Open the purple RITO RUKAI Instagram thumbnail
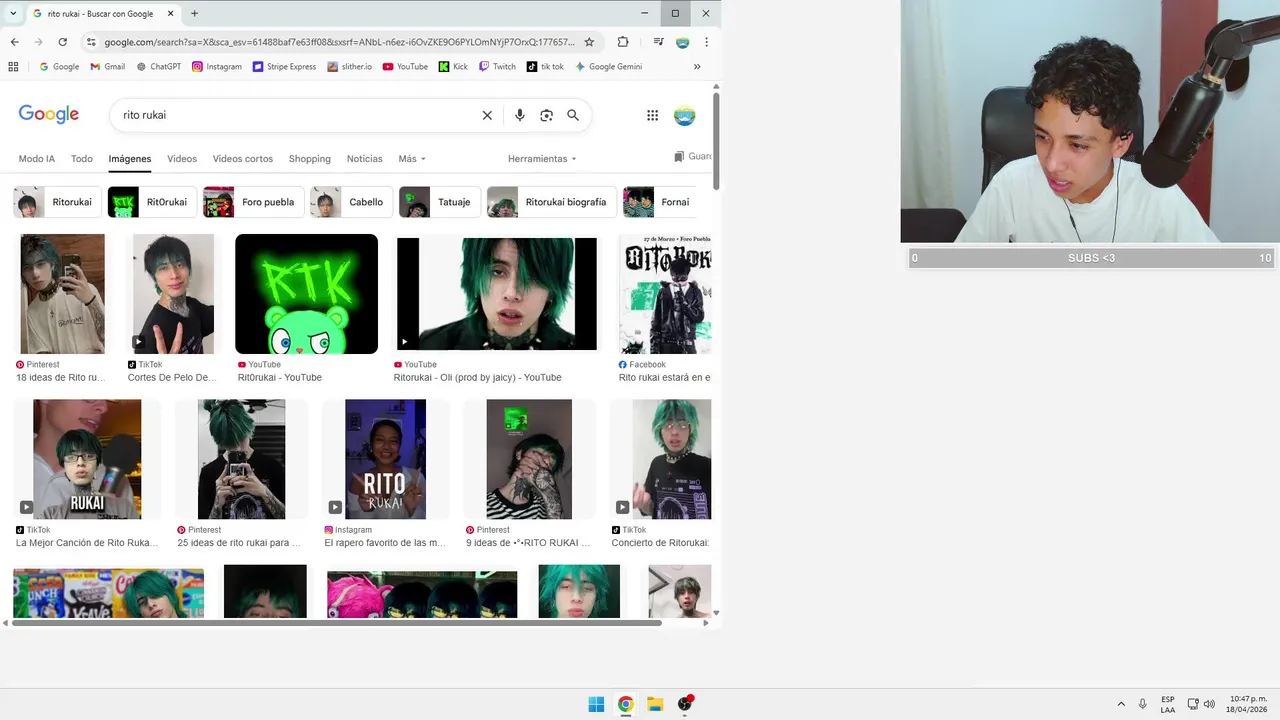1280x720 pixels. point(385,459)
